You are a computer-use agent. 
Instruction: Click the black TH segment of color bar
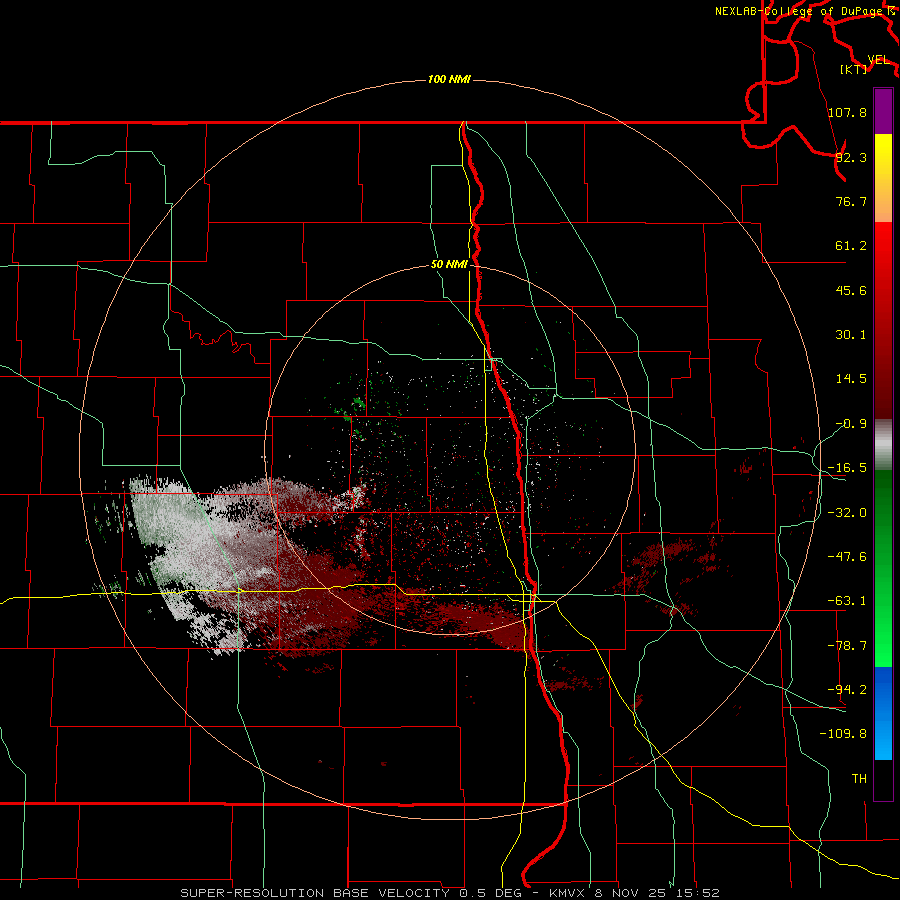(x=883, y=780)
